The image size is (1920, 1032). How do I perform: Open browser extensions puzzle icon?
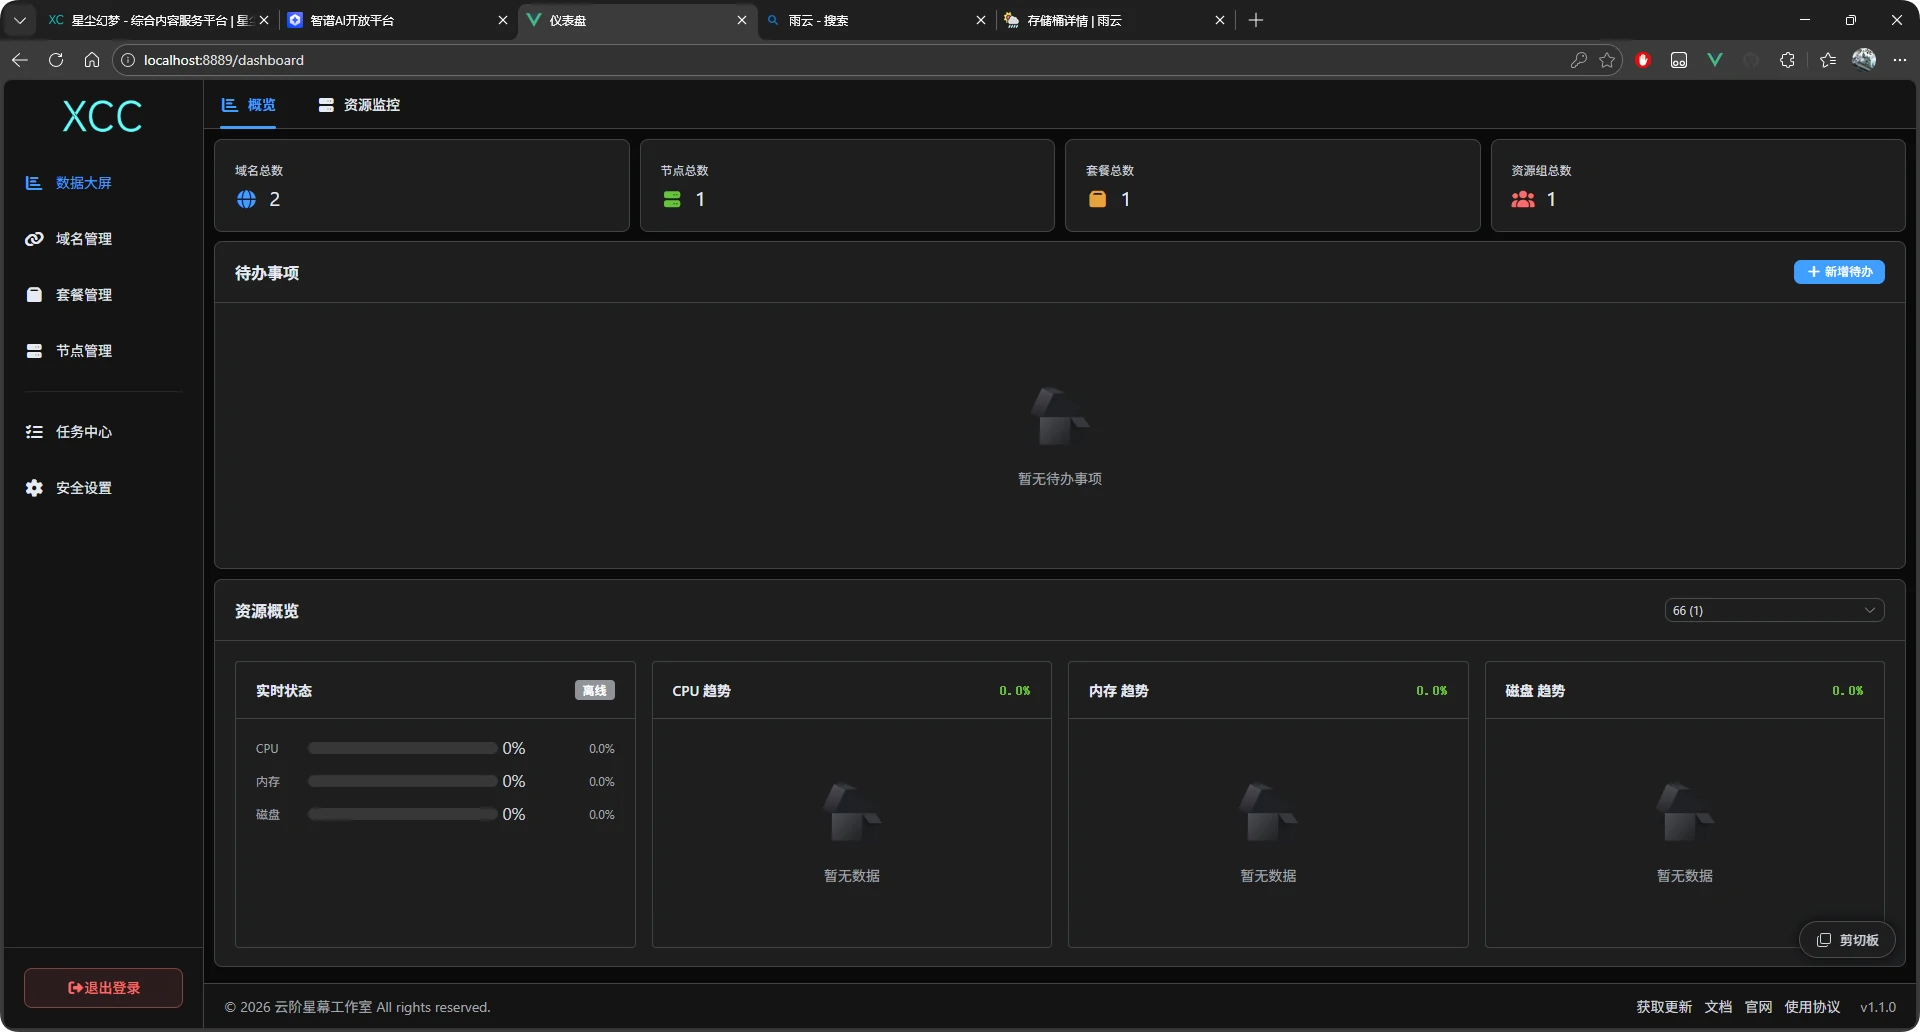[x=1787, y=60]
